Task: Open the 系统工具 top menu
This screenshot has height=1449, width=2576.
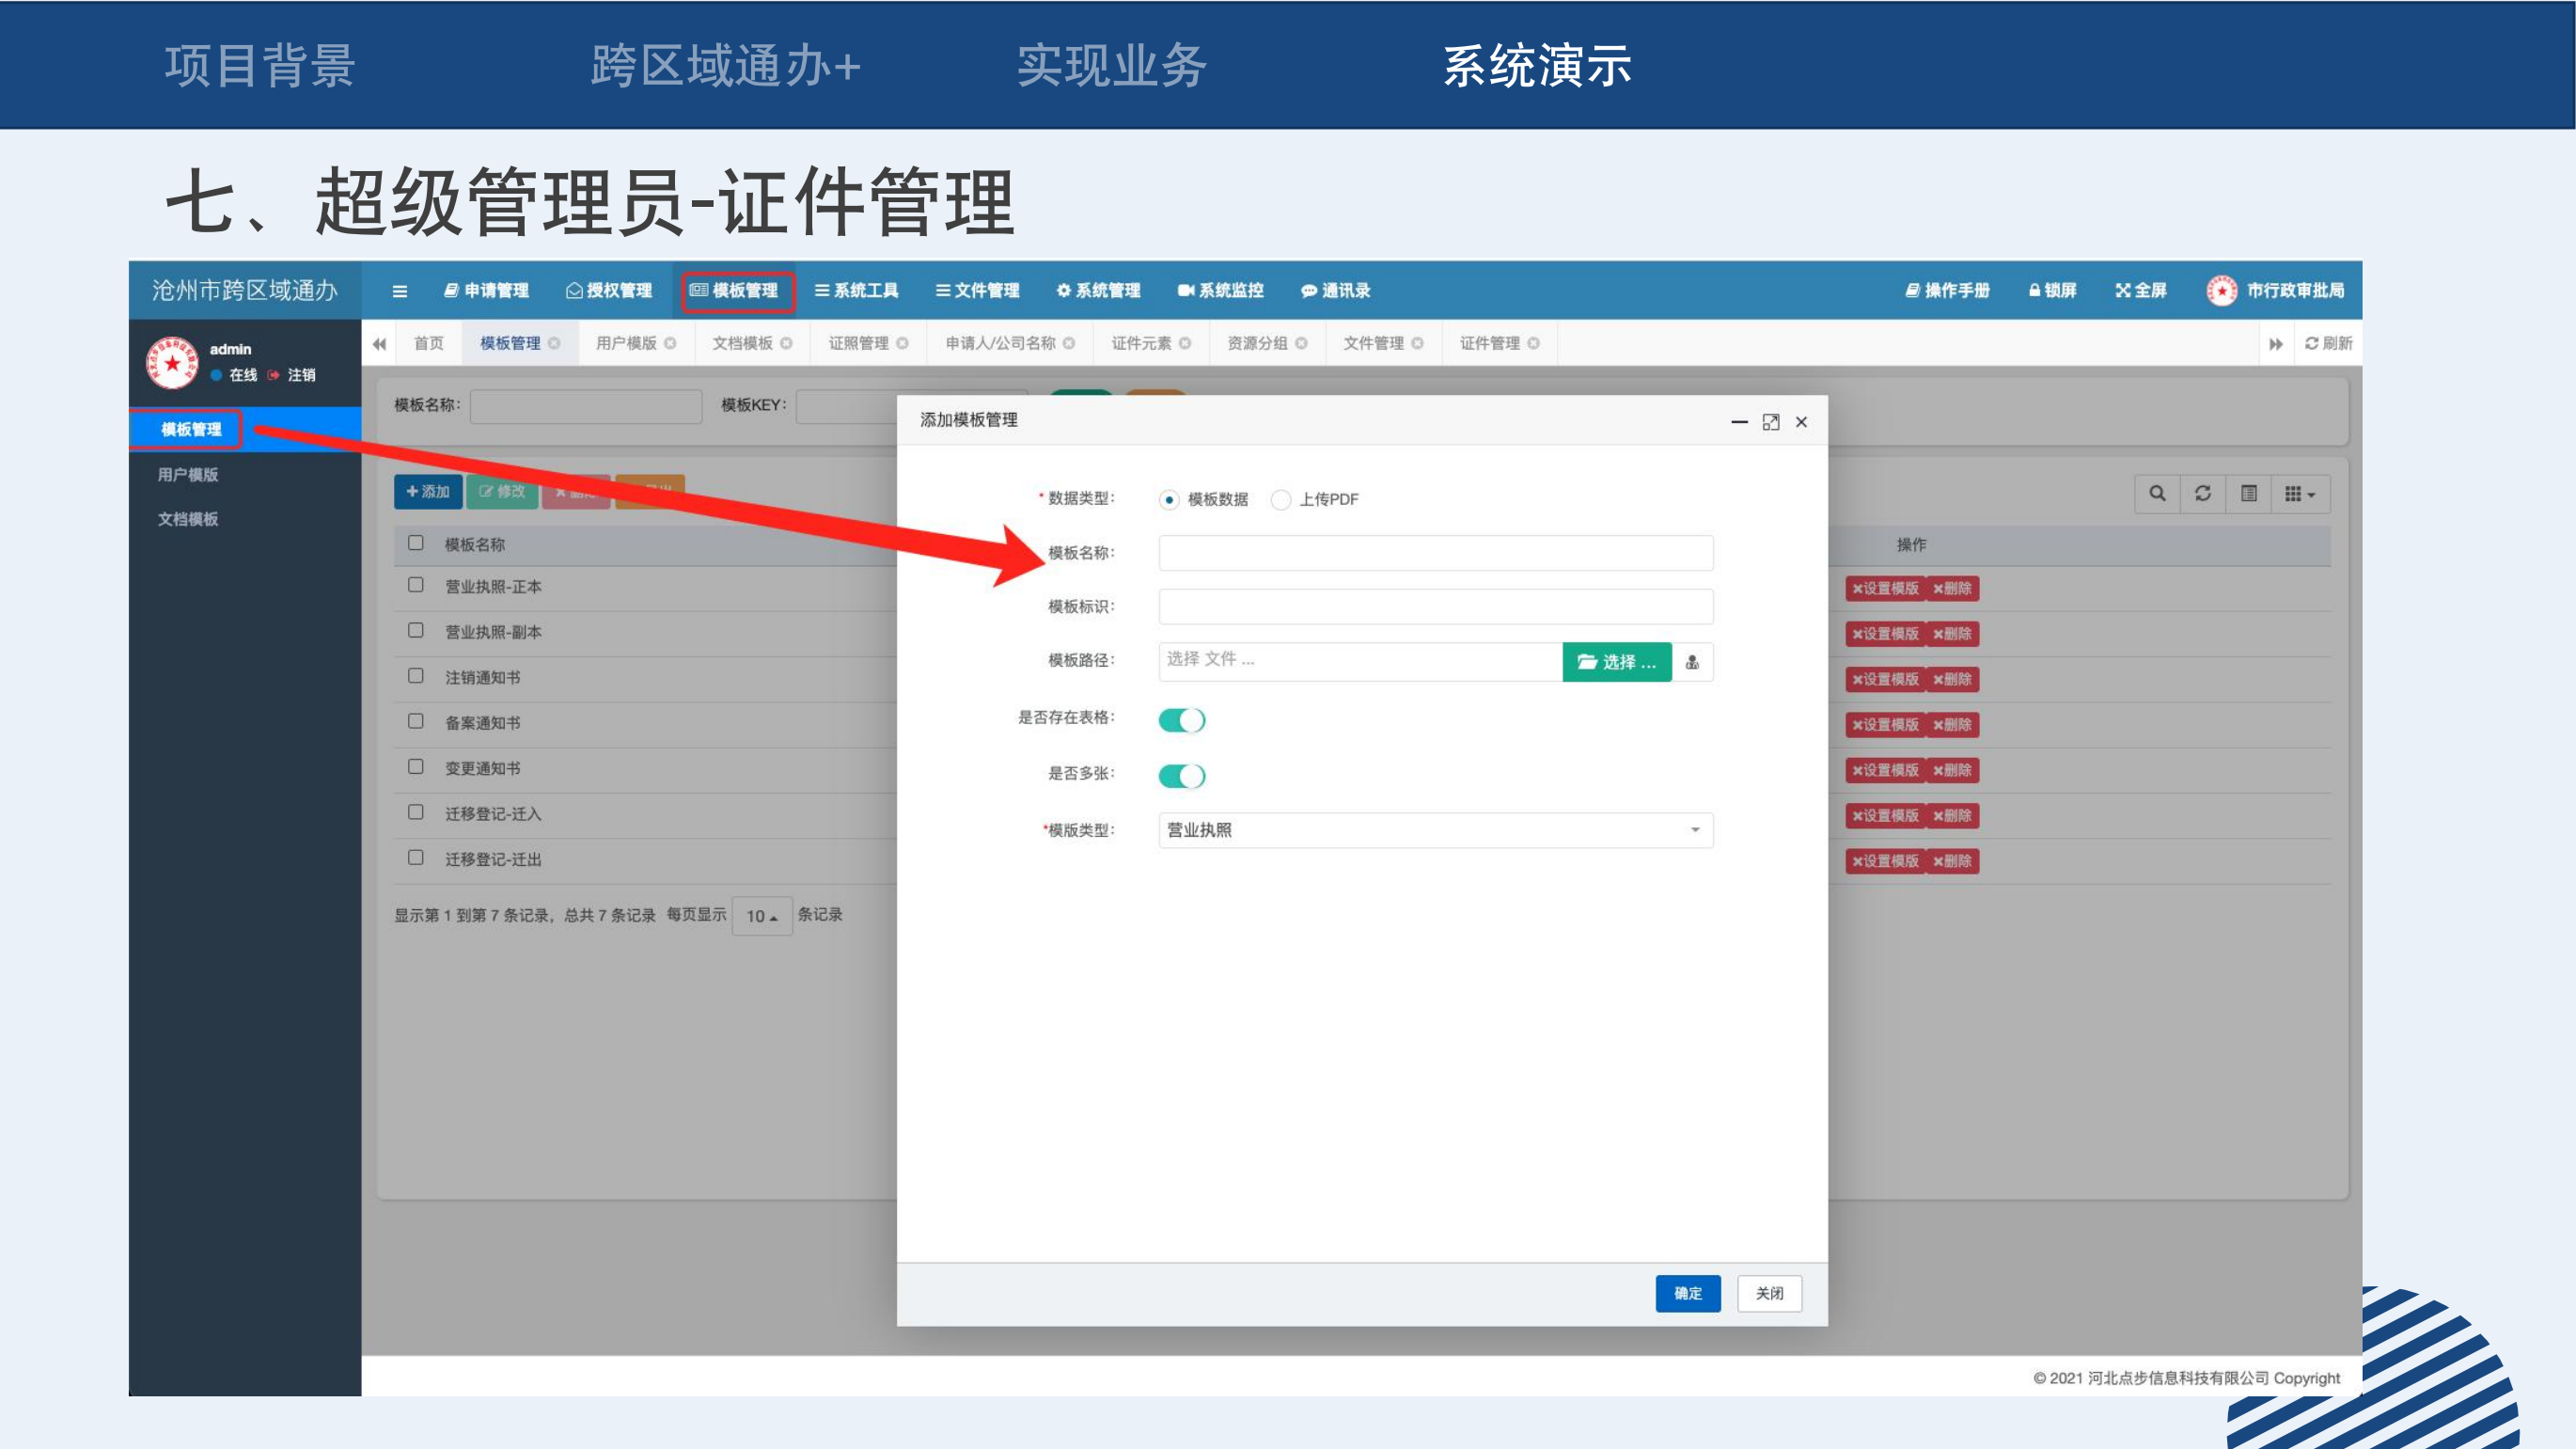Action: coord(856,291)
